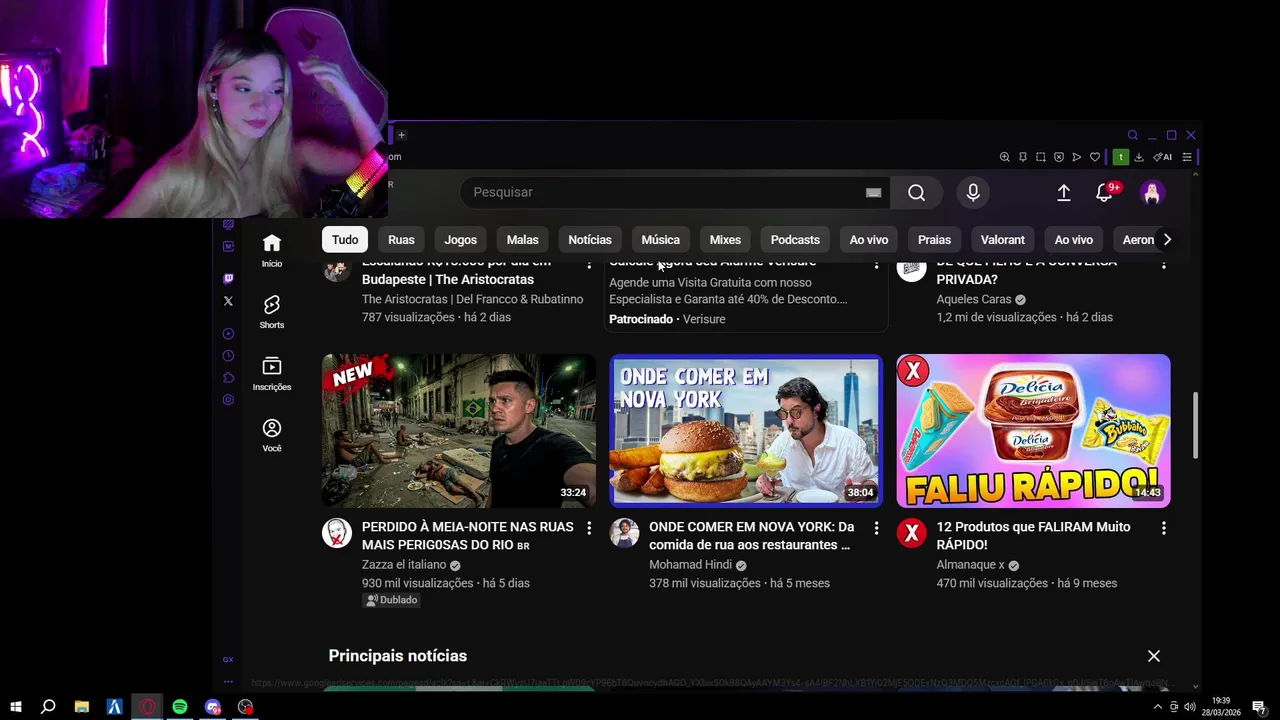Viewport: 1280px width, 720px height.
Task: Open YouTube Início home page
Action: (272, 250)
